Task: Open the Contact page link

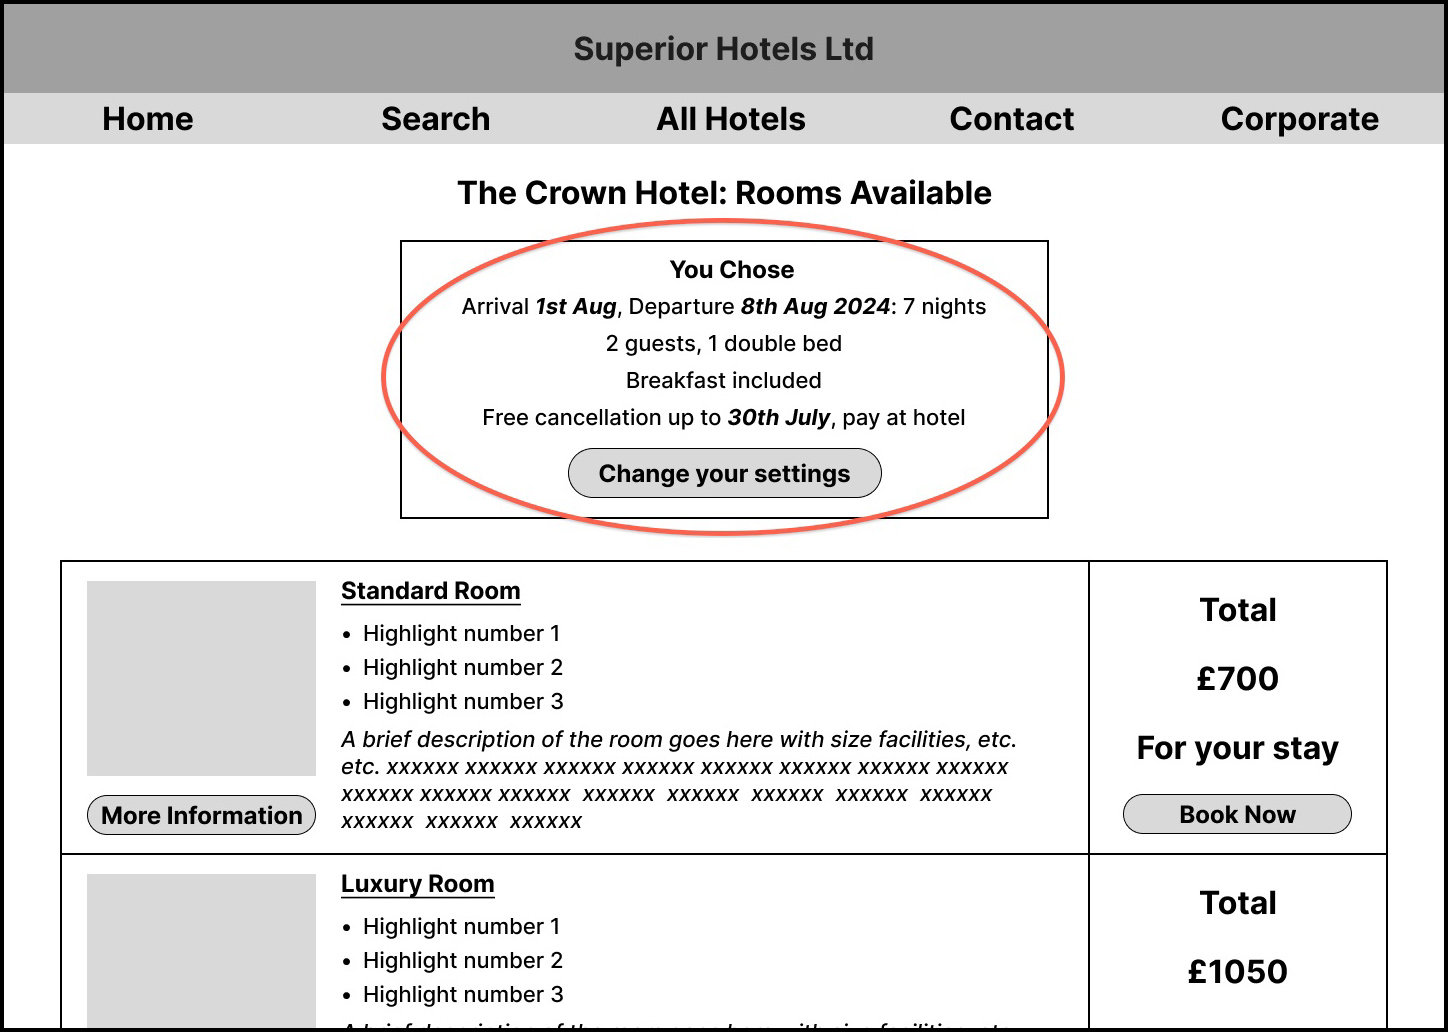Action: (1012, 119)
